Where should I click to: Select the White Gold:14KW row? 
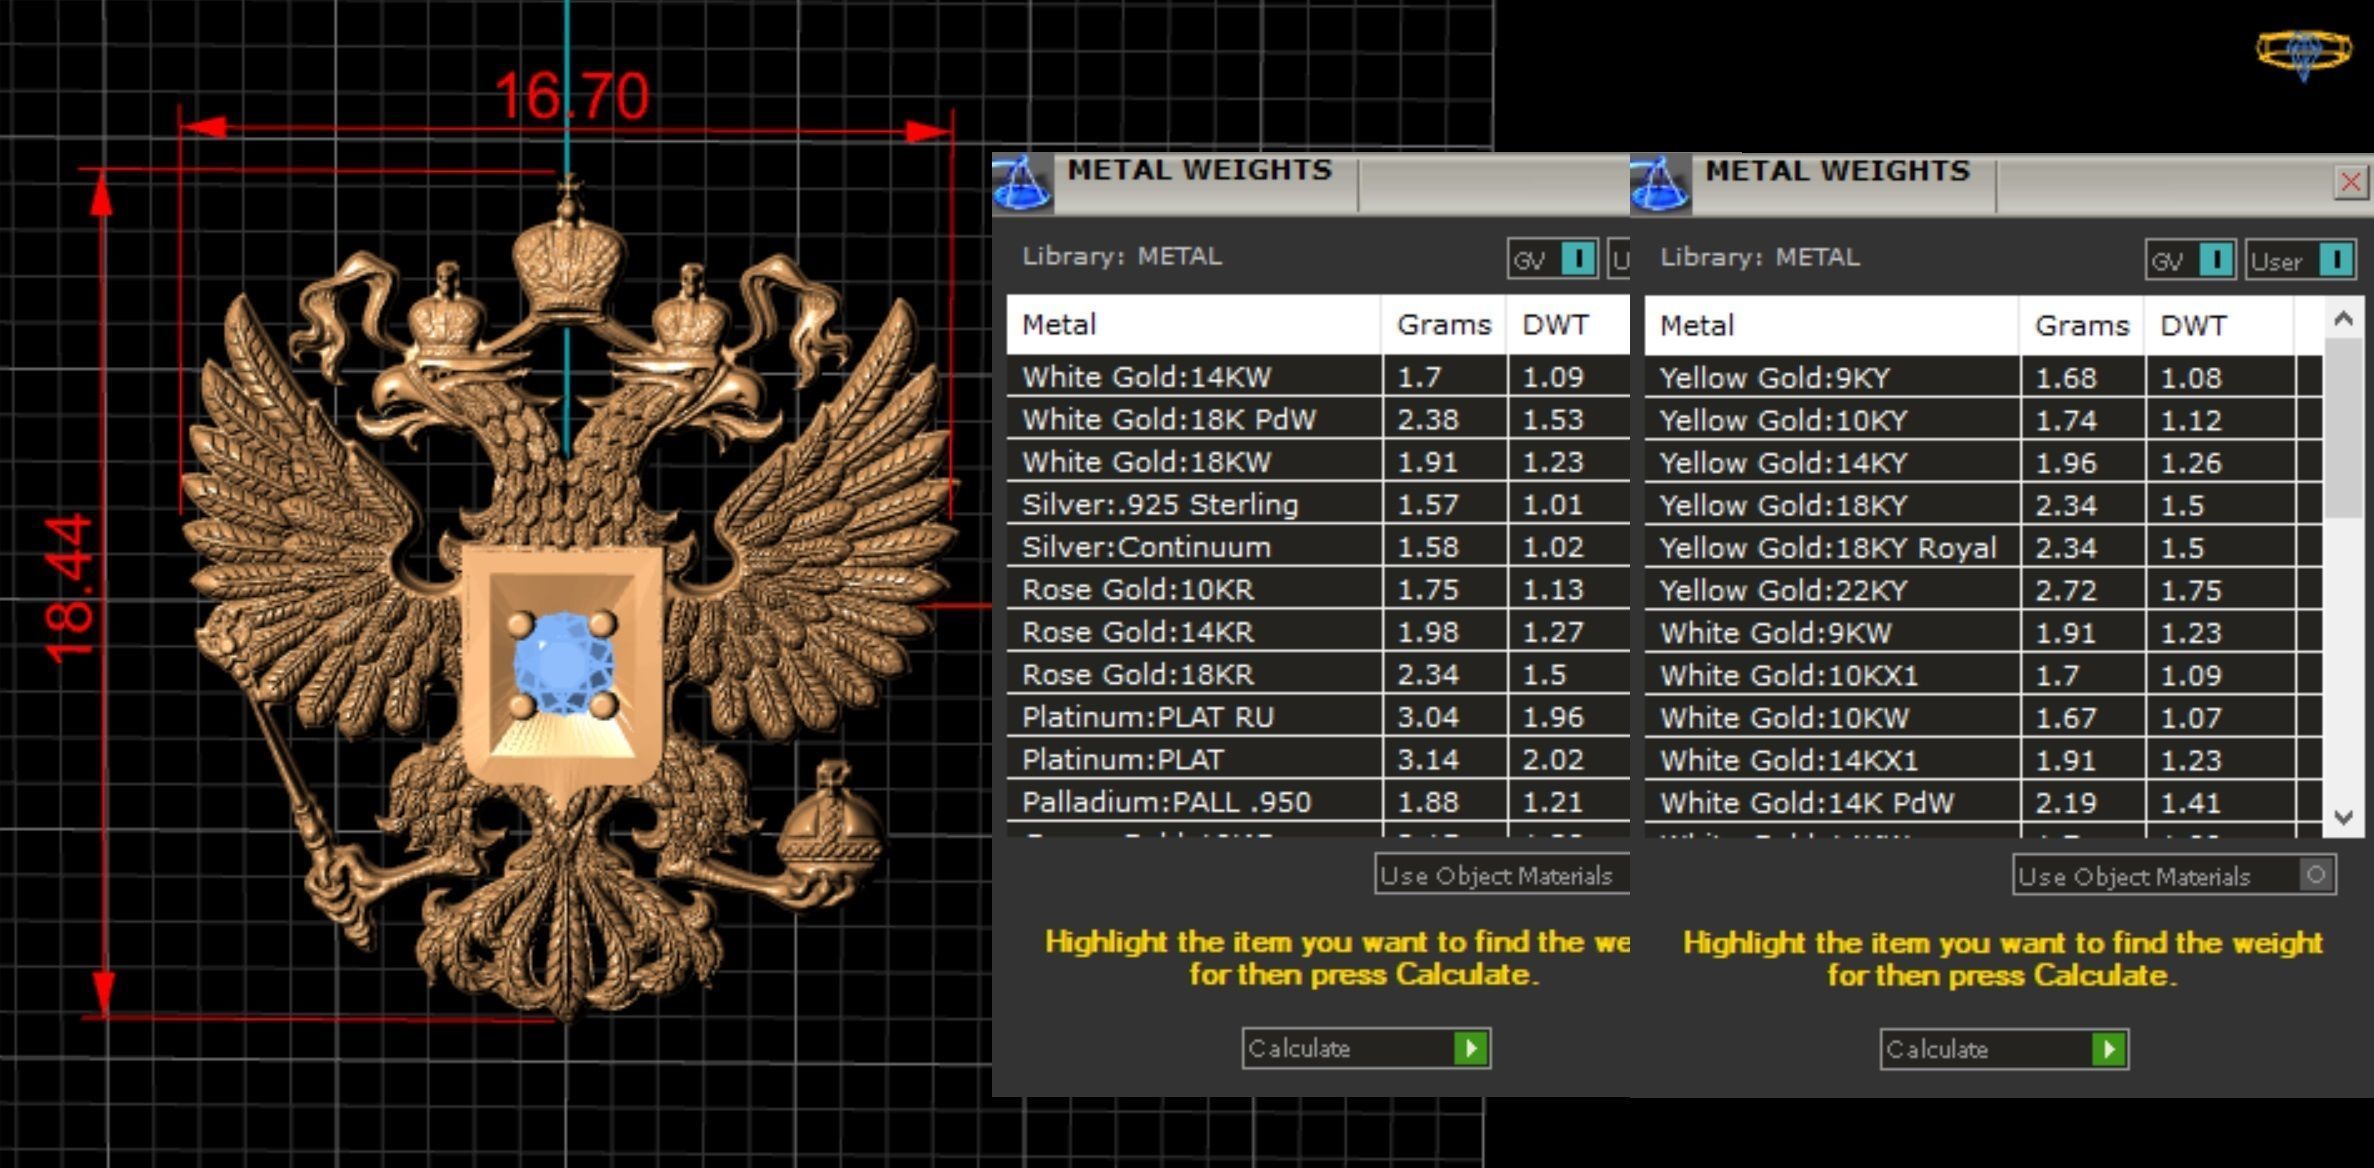click(1318, 377)
